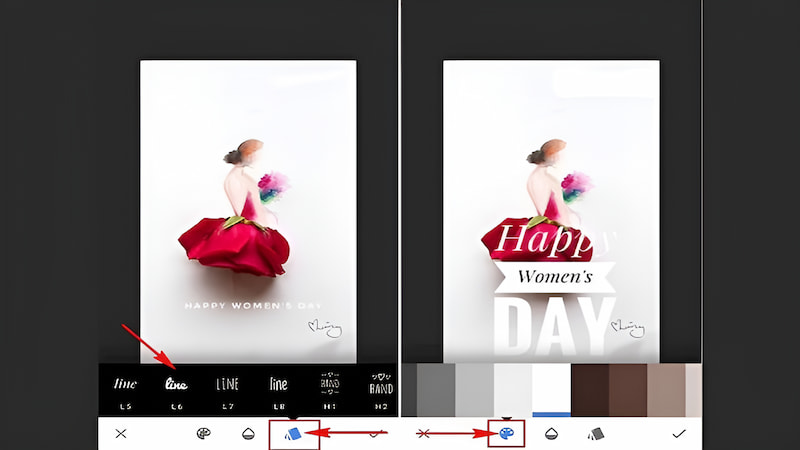Pick the off-white color swatch
This screenshot has width=800, height=450.
coord(513,390)
